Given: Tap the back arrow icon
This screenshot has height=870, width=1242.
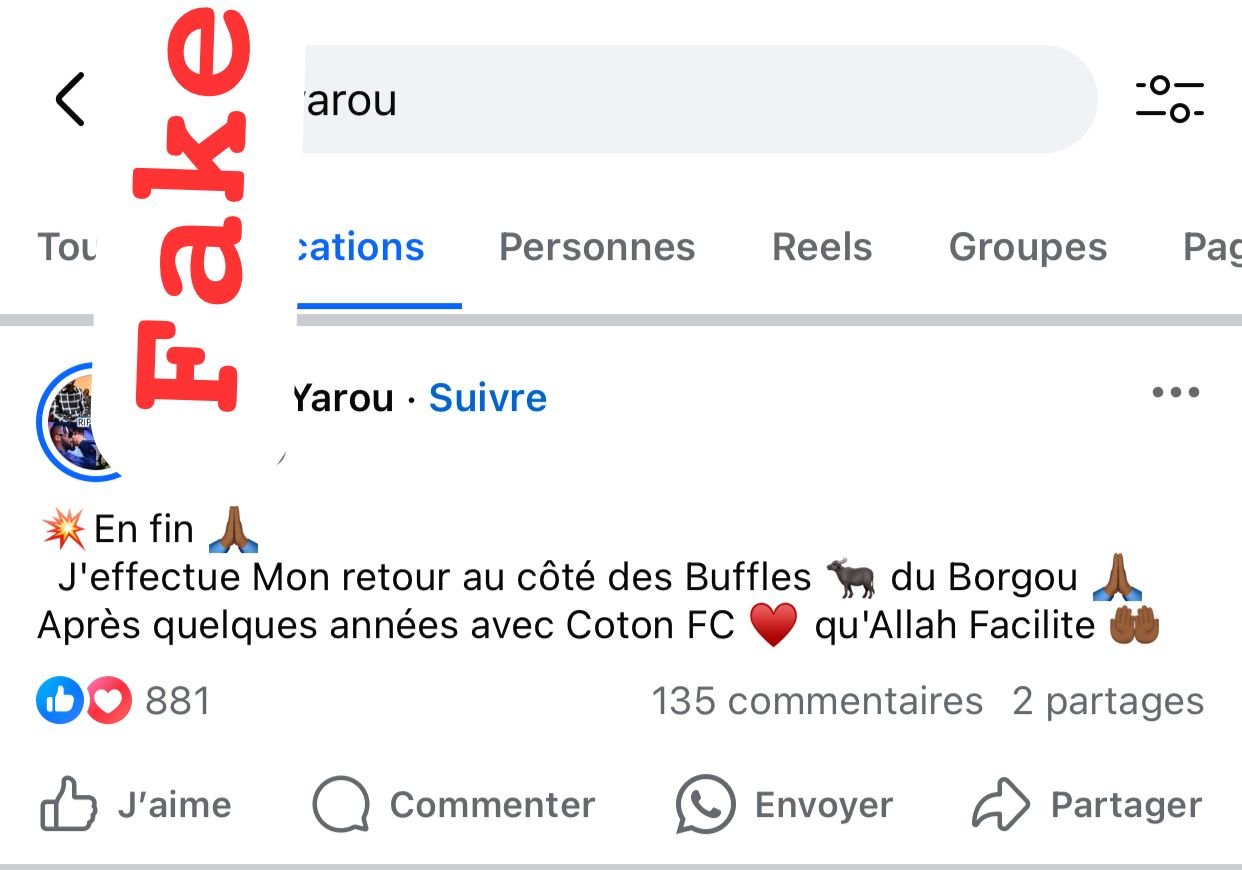Looking at the screenshot, I should pos(70,99).
